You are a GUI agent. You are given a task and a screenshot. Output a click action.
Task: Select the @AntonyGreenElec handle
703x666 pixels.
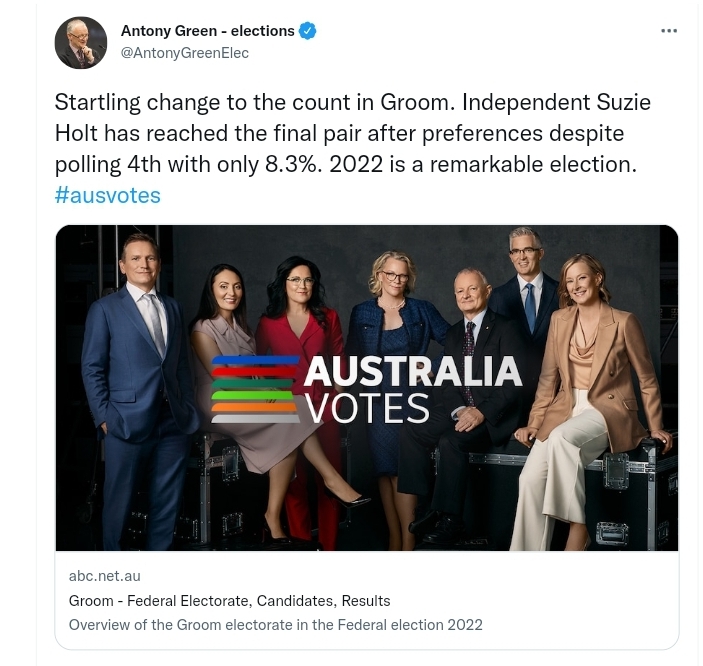(185, 53)
